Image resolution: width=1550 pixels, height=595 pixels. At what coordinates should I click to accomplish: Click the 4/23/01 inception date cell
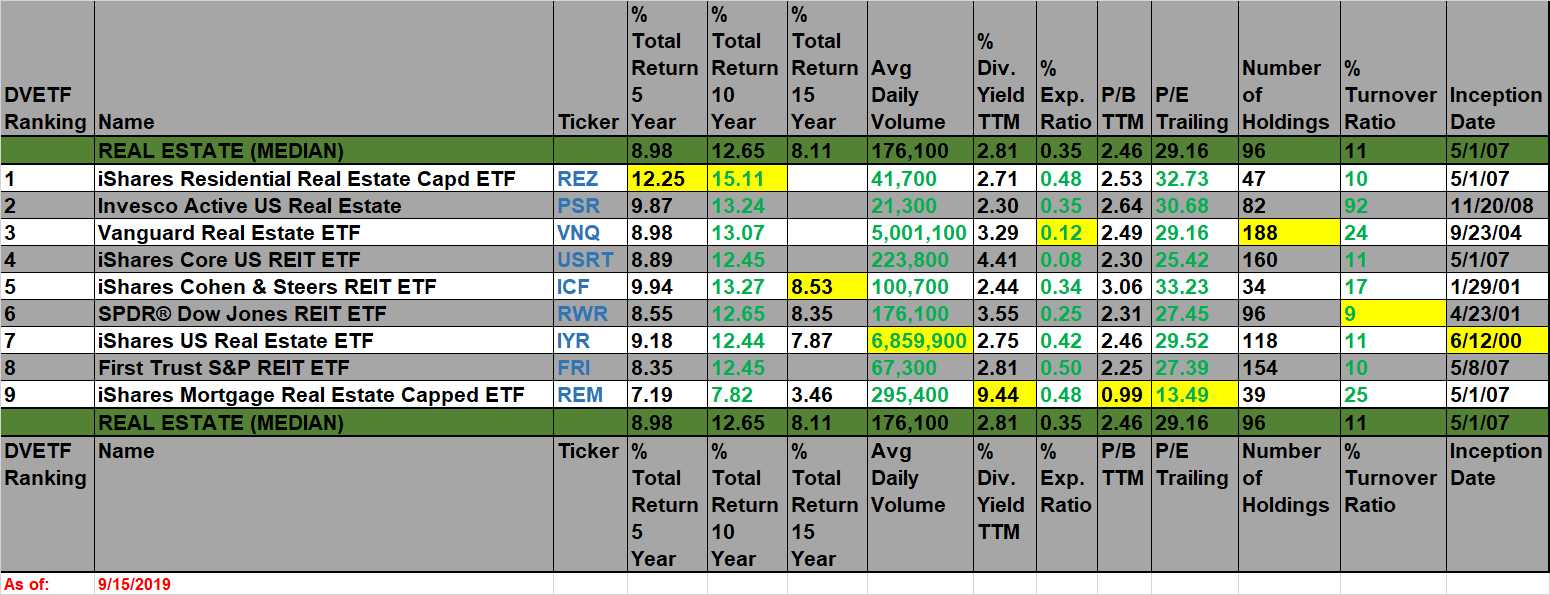tap(1497, 314)
